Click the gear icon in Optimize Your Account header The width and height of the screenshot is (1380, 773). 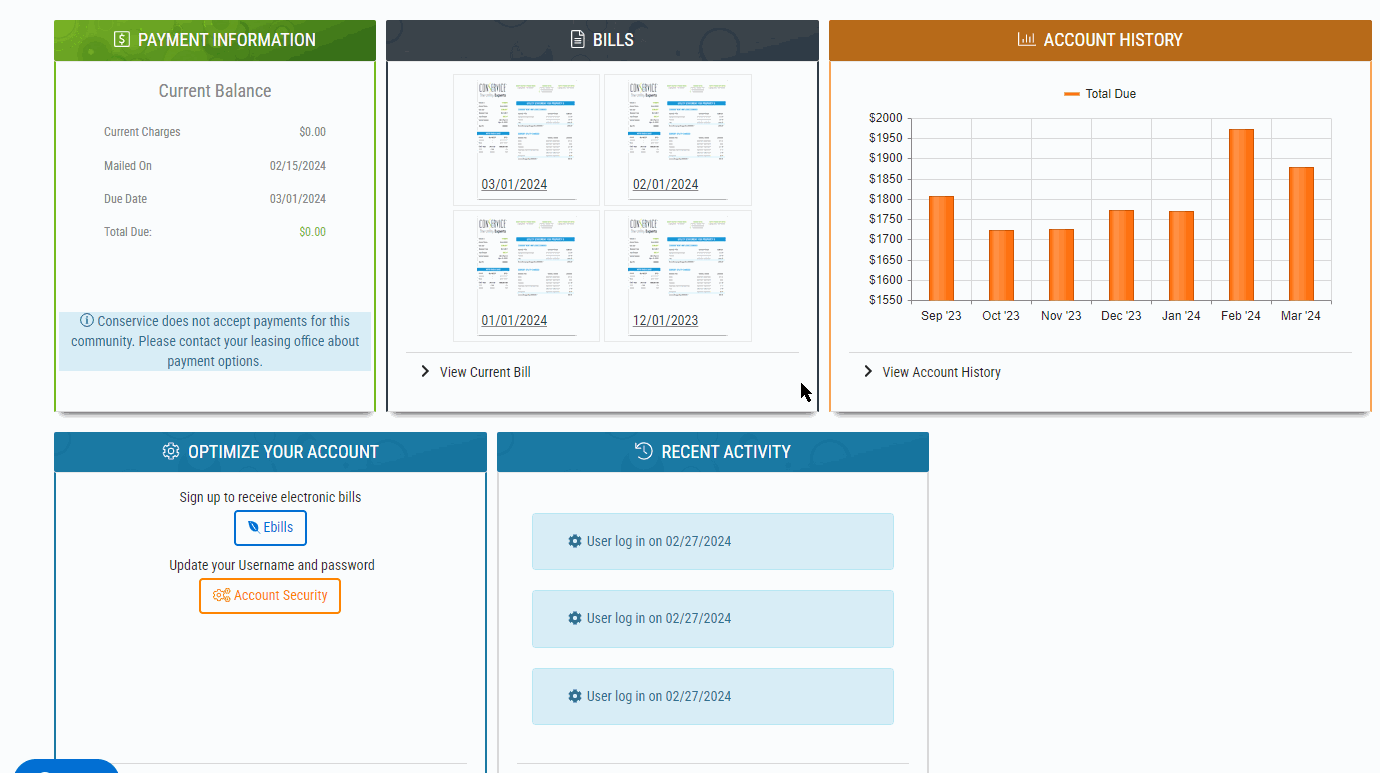click(170, 451)
